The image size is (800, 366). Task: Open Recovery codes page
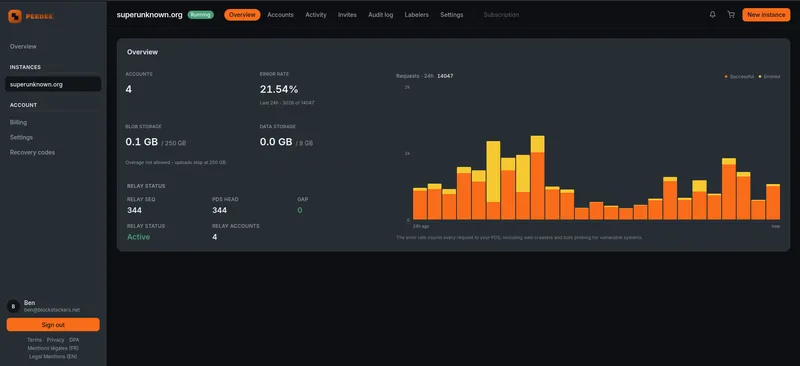pos(32,153)
